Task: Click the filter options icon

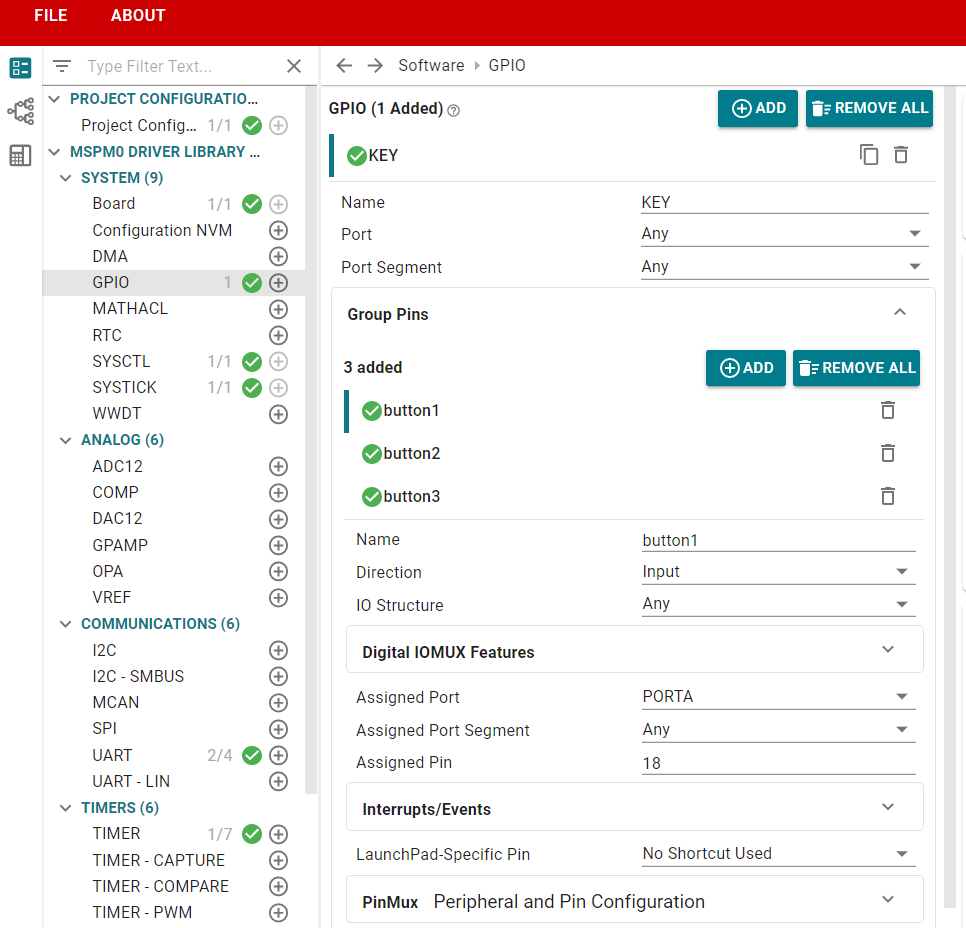Action: point(62,66)
